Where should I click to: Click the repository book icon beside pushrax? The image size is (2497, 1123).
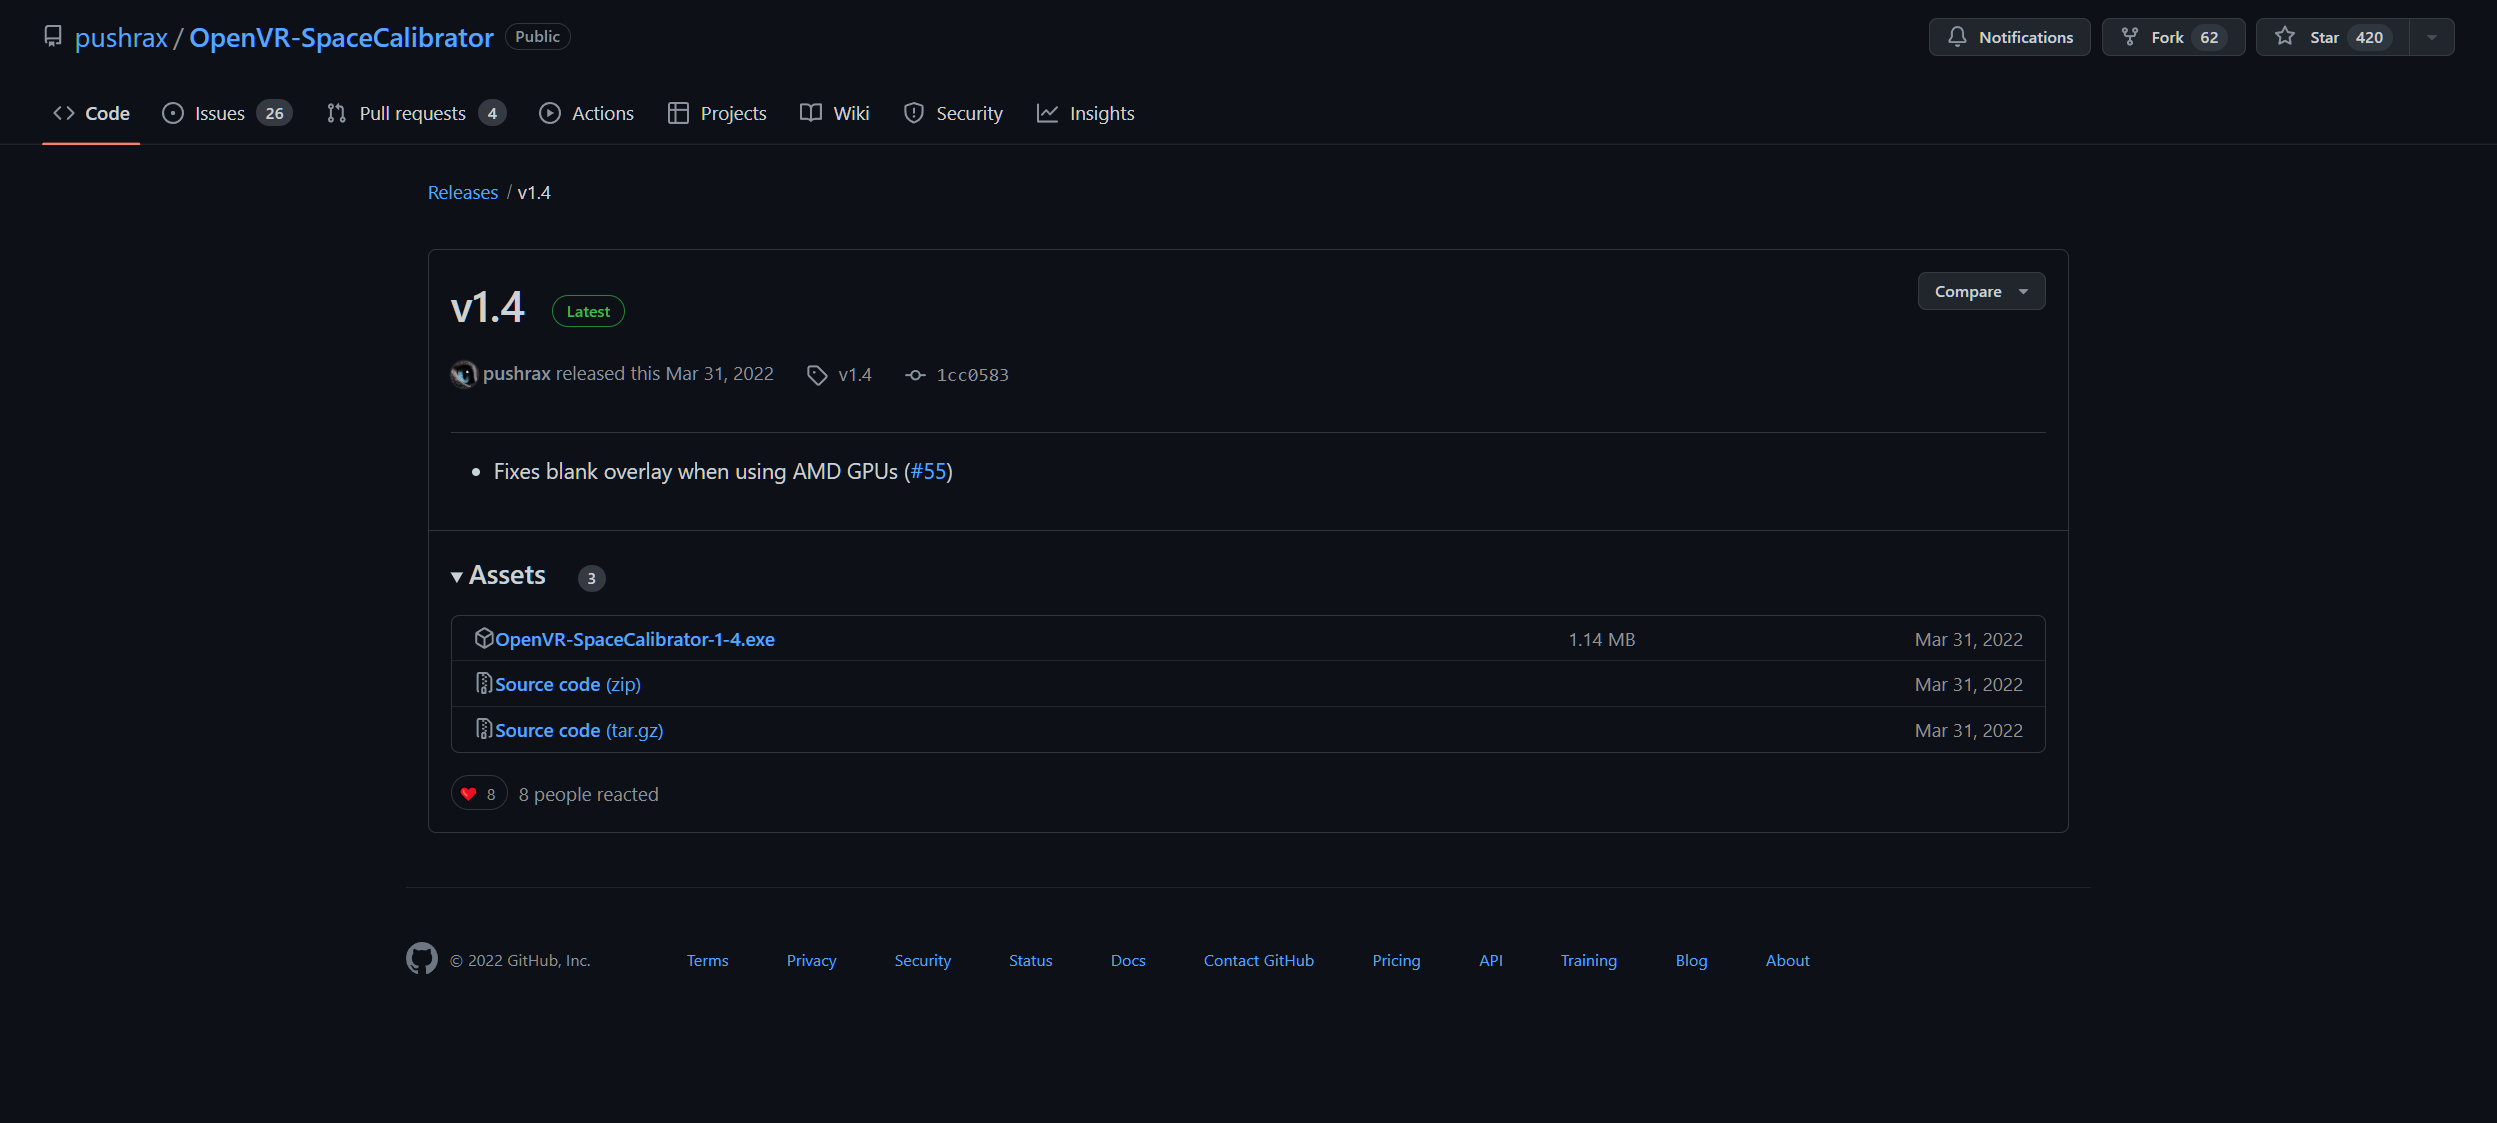53,37
